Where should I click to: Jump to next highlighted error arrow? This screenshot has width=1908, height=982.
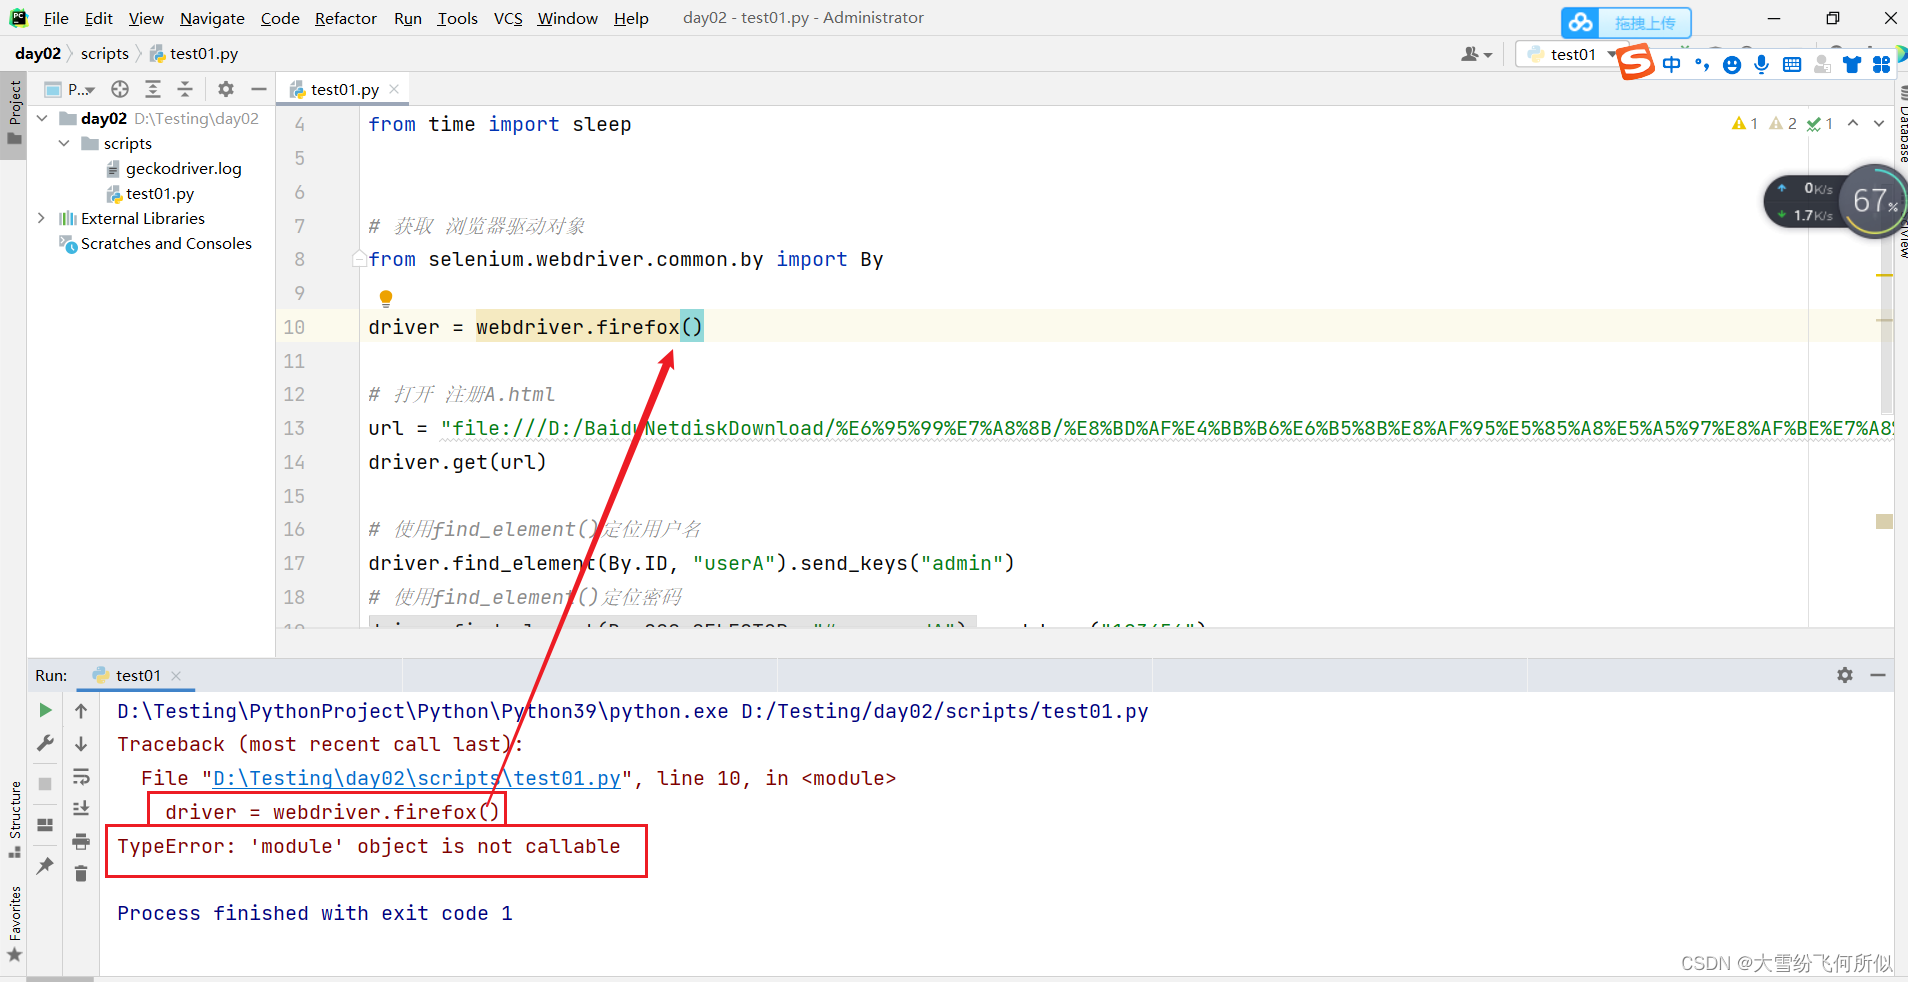coord(1879,123)
